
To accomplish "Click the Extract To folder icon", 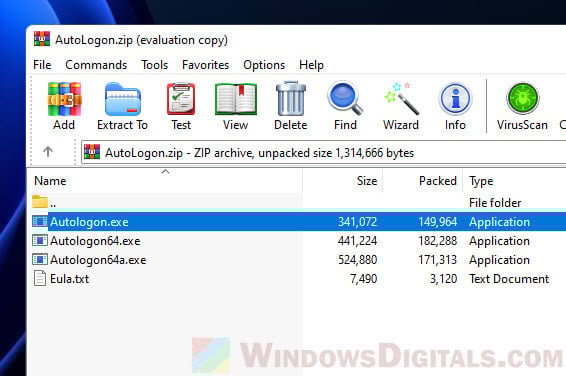I will pos(123,99).
